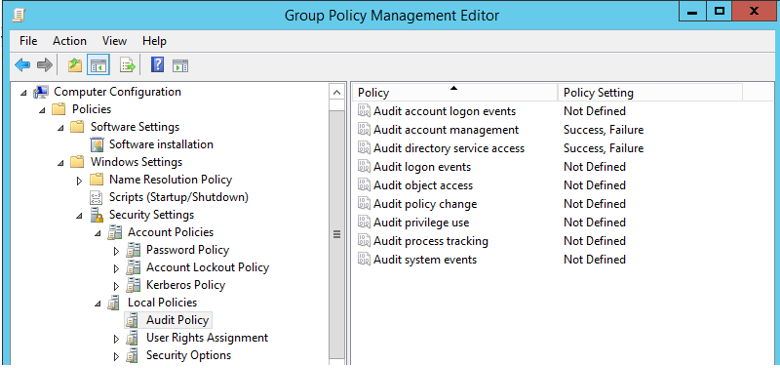Click the Back arrow toolbar icon
Screen dimensions: 780x368
(22, 65)
